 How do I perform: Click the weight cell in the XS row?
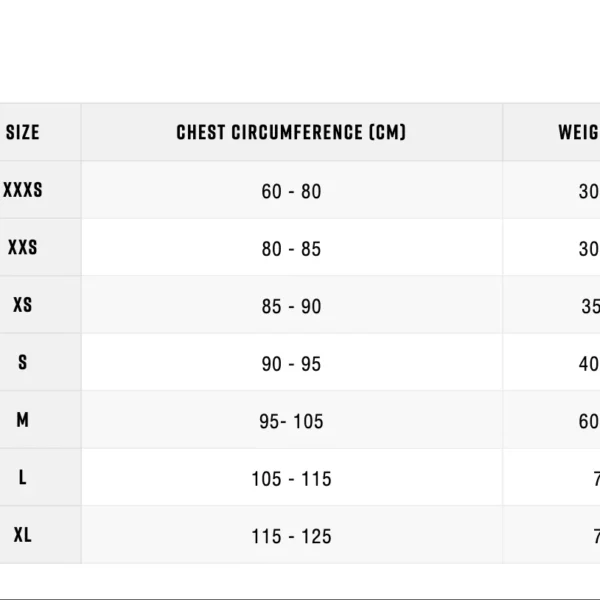(x=589, y=307)
